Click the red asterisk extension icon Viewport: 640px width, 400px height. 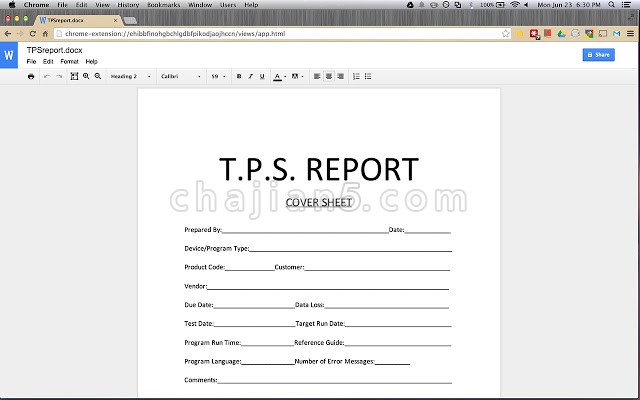click(x=534, y=34)
